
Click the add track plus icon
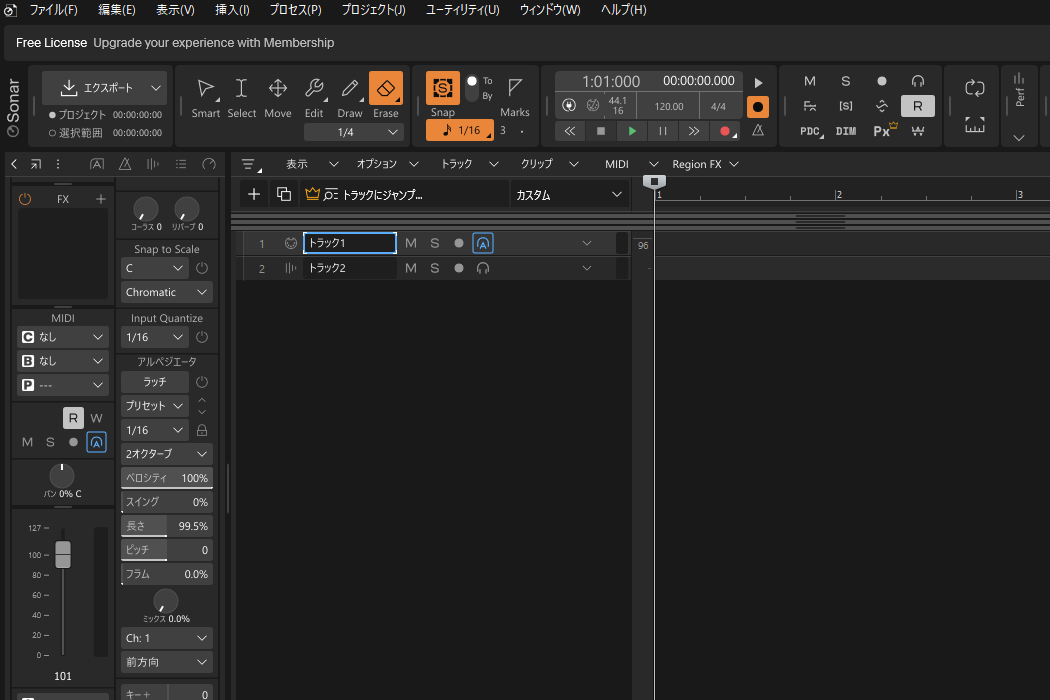(254, 194)
